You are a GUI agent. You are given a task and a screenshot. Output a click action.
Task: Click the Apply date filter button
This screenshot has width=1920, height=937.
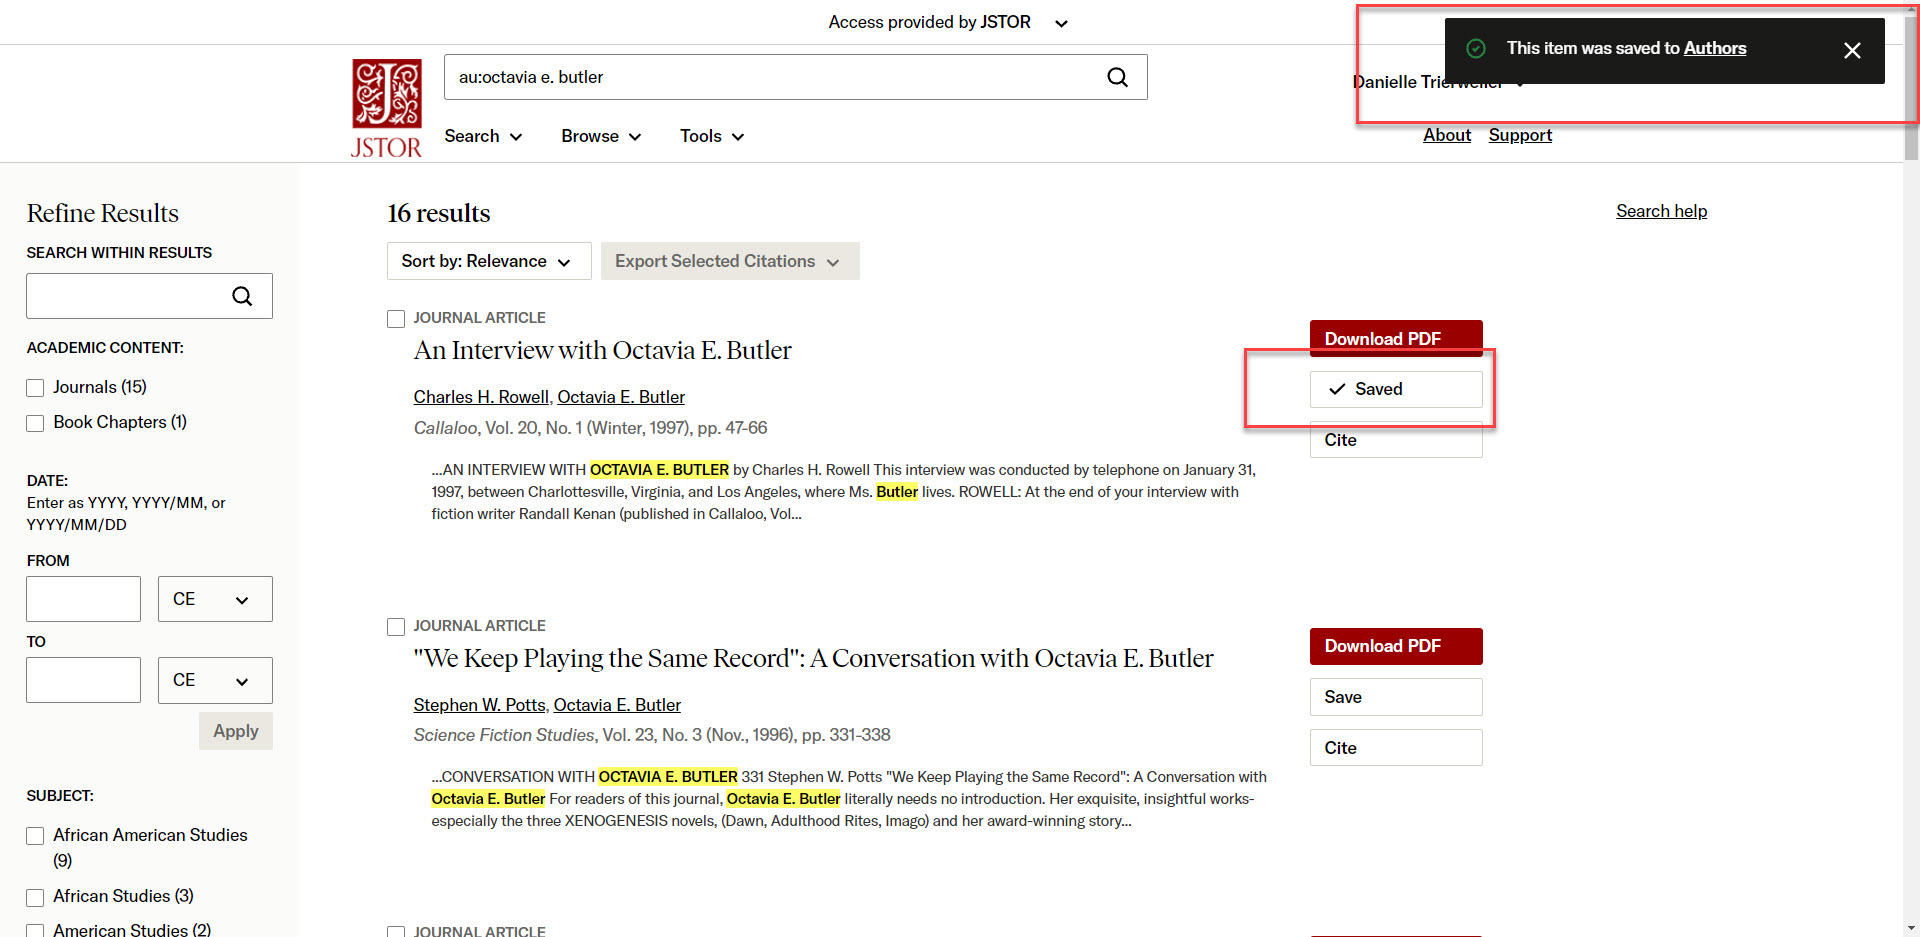236,731
